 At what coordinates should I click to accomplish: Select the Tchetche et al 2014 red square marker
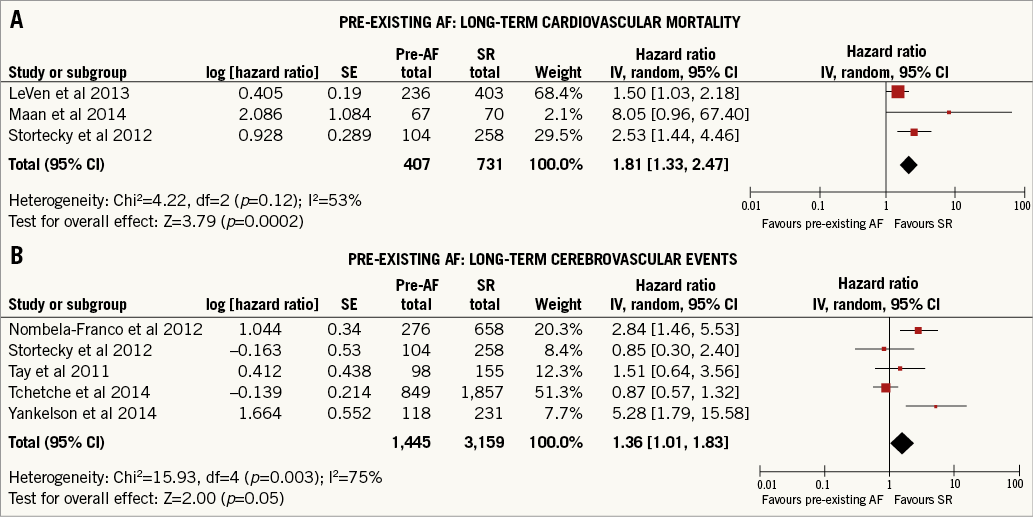[x=886, y=387]
